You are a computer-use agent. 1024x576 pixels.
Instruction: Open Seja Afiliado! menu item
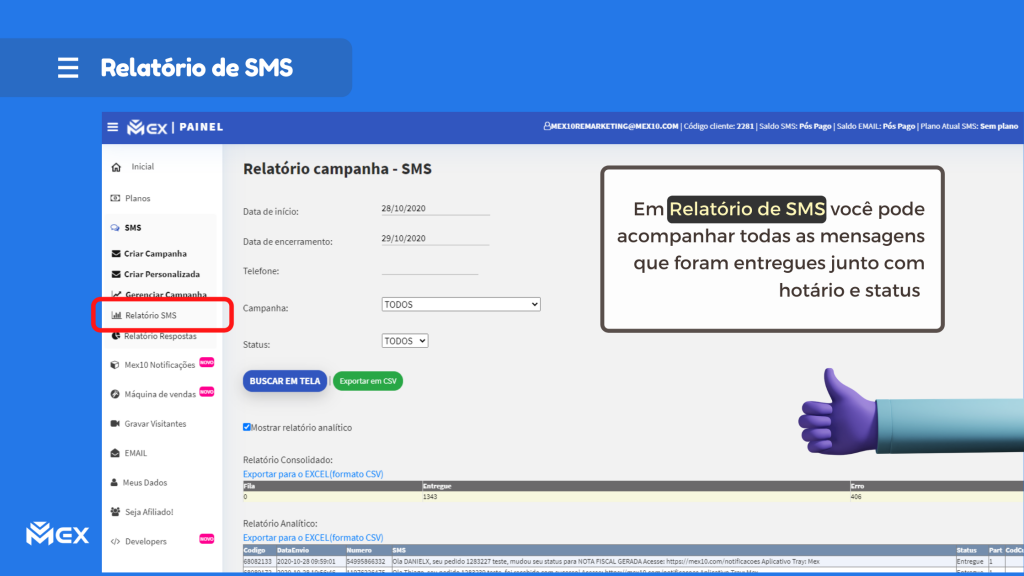click(150, 512)
